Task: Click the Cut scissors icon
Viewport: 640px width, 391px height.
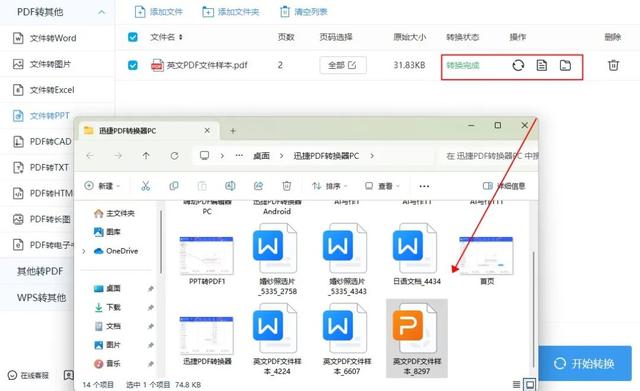Action: tap(145, 186)
